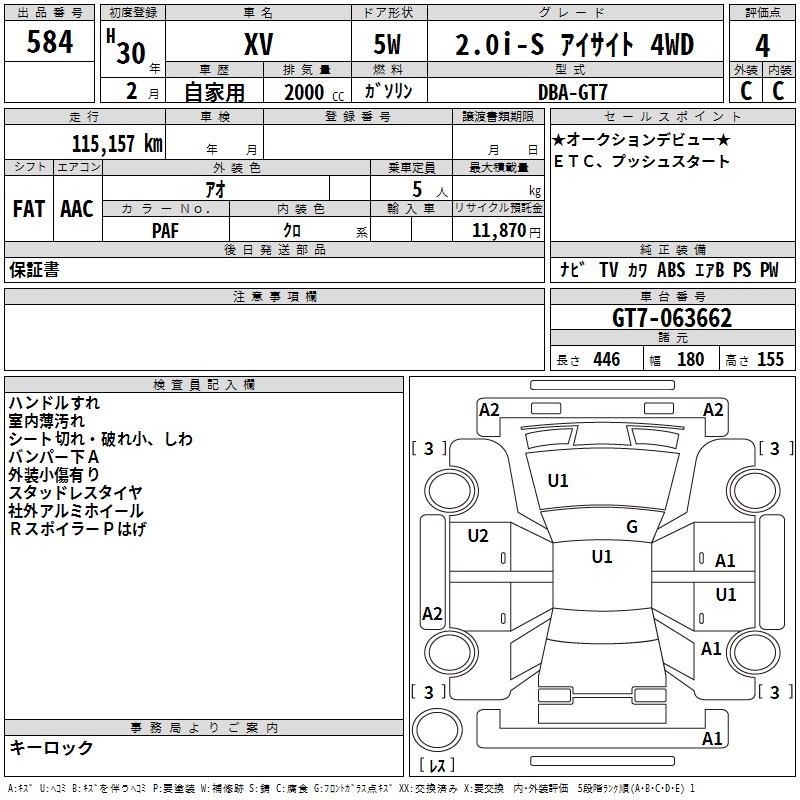Screen dimensions: 800x800
Task: Click the model code DBA-GT7
Action: click(572, 92)
